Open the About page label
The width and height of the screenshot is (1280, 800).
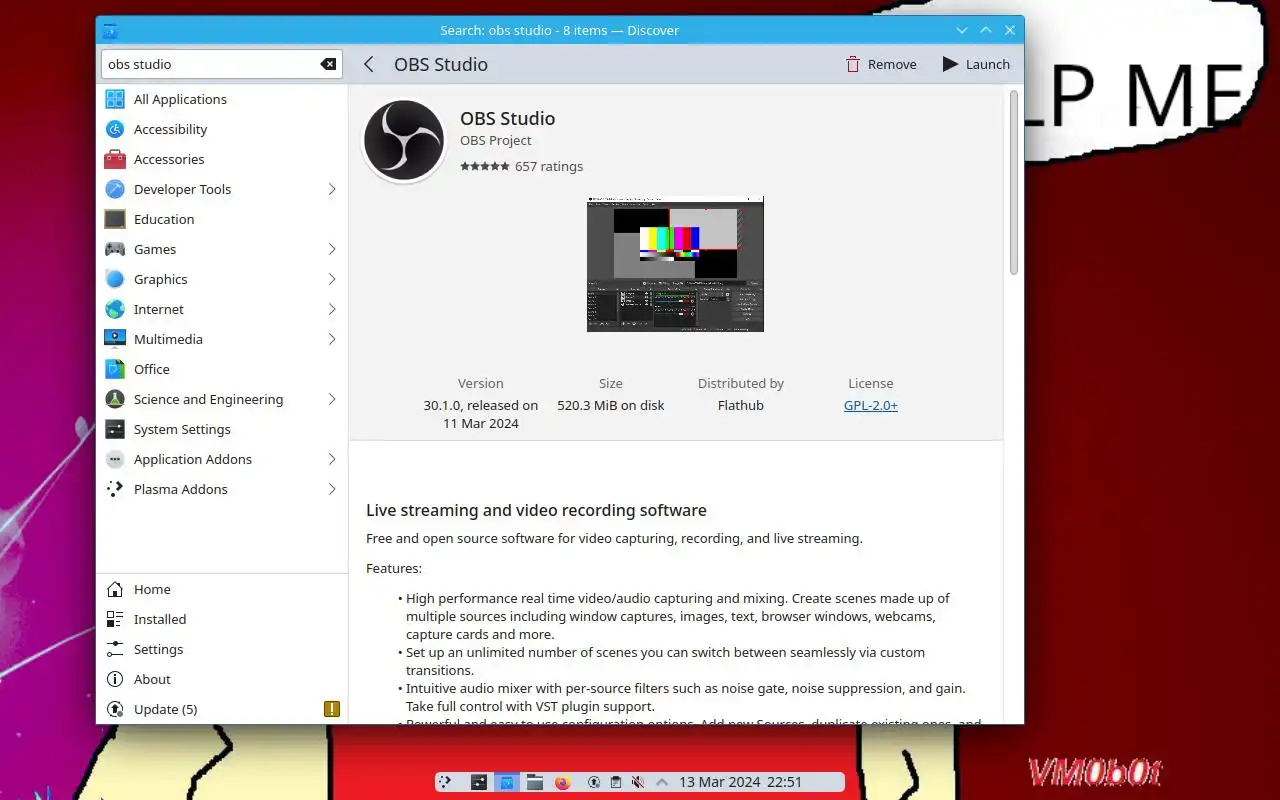click(152, 679)
